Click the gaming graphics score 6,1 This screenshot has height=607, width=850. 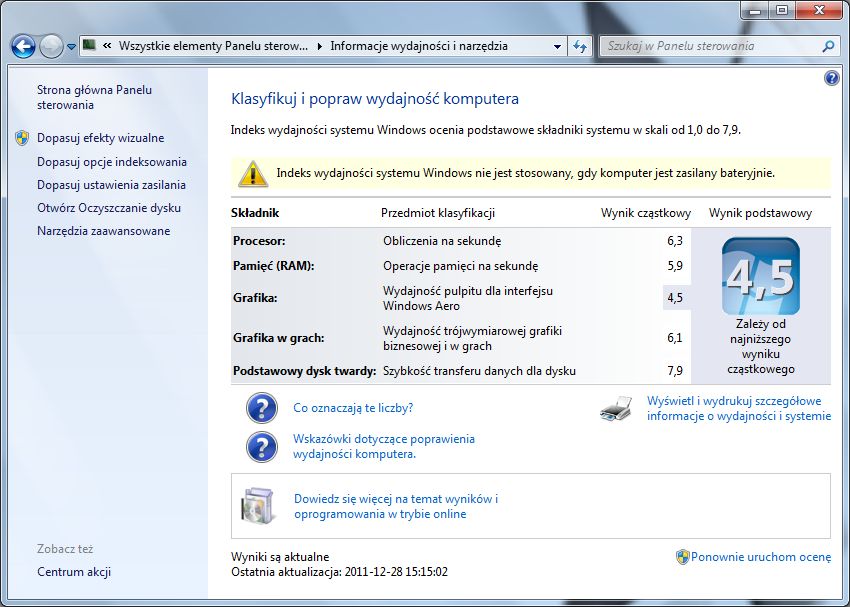675,338
